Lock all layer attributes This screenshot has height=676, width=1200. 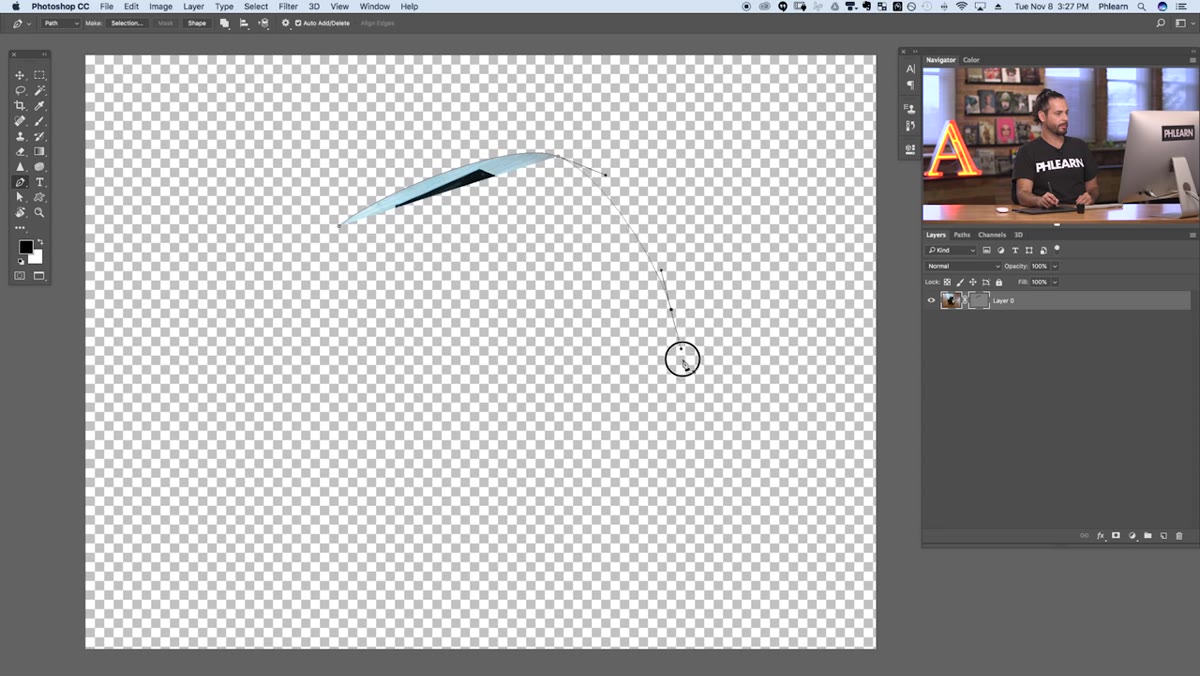(x=998, y=282)
